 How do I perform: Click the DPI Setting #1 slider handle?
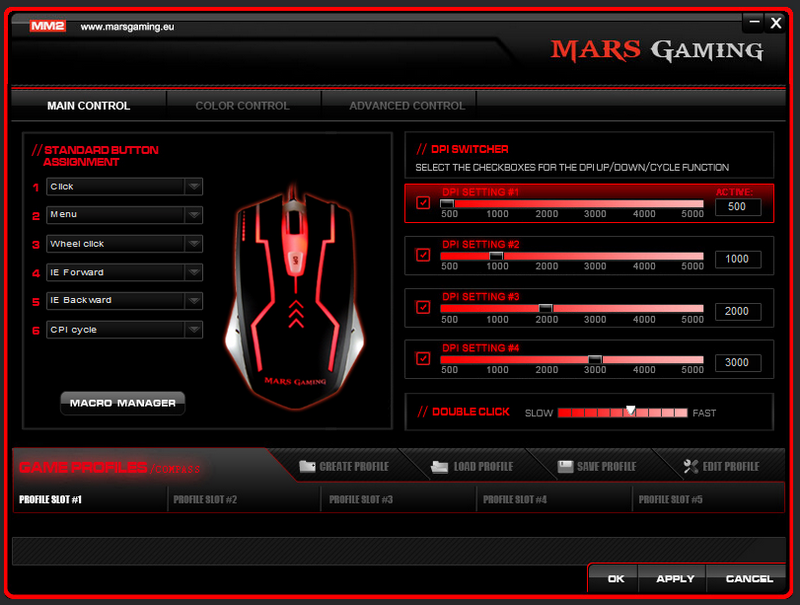(x=447, y=204)
